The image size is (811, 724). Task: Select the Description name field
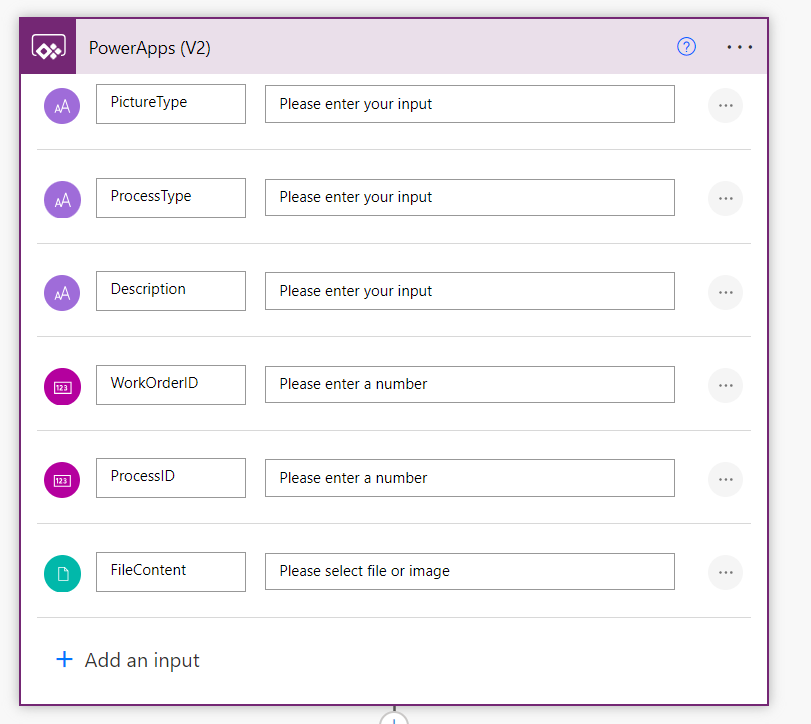[x=171, y=291]
